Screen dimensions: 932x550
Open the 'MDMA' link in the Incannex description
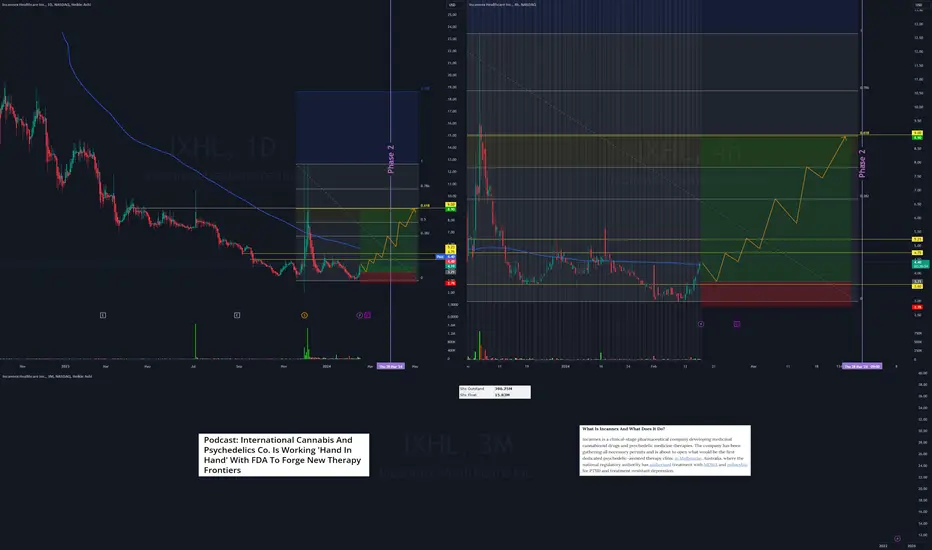710,464
